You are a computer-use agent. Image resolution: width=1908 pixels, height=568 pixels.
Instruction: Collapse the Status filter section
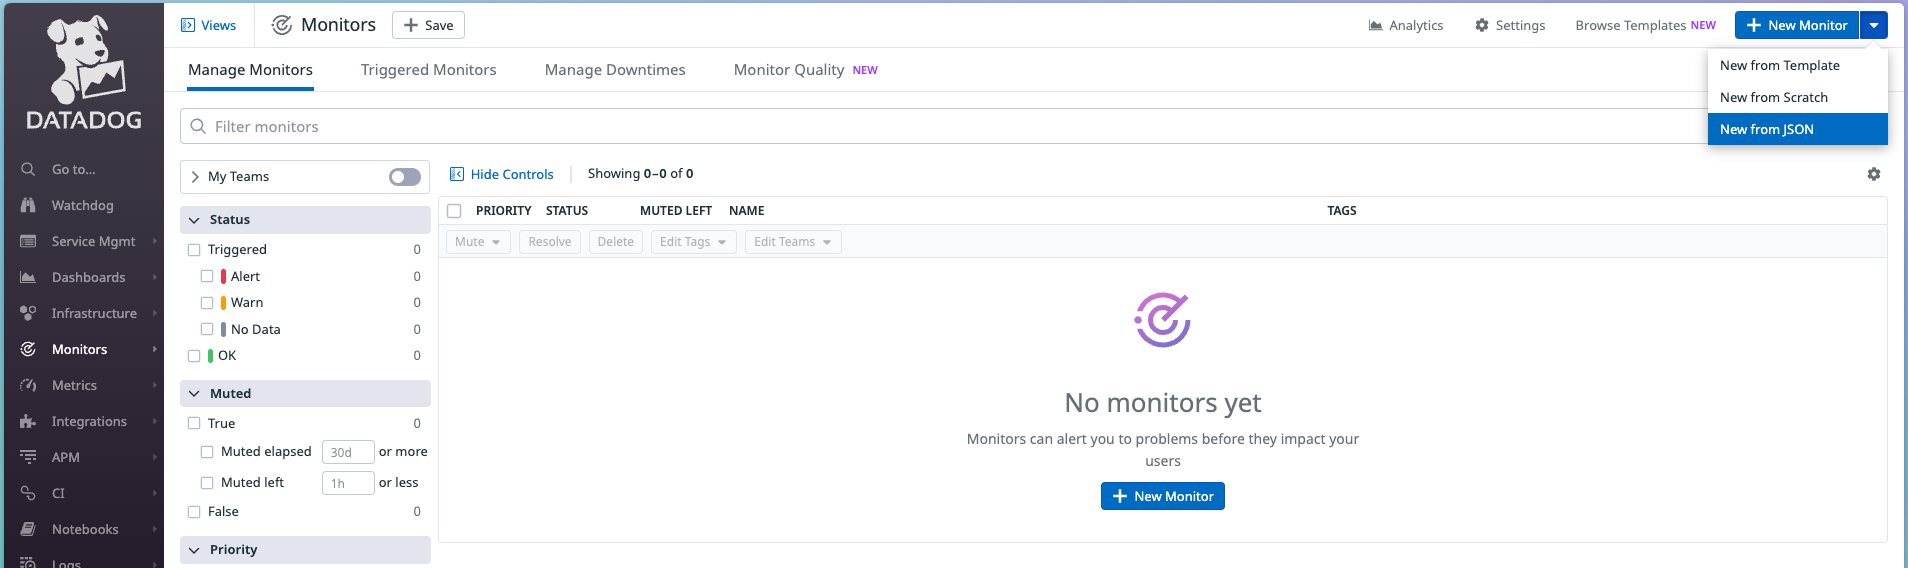(194, 220)
